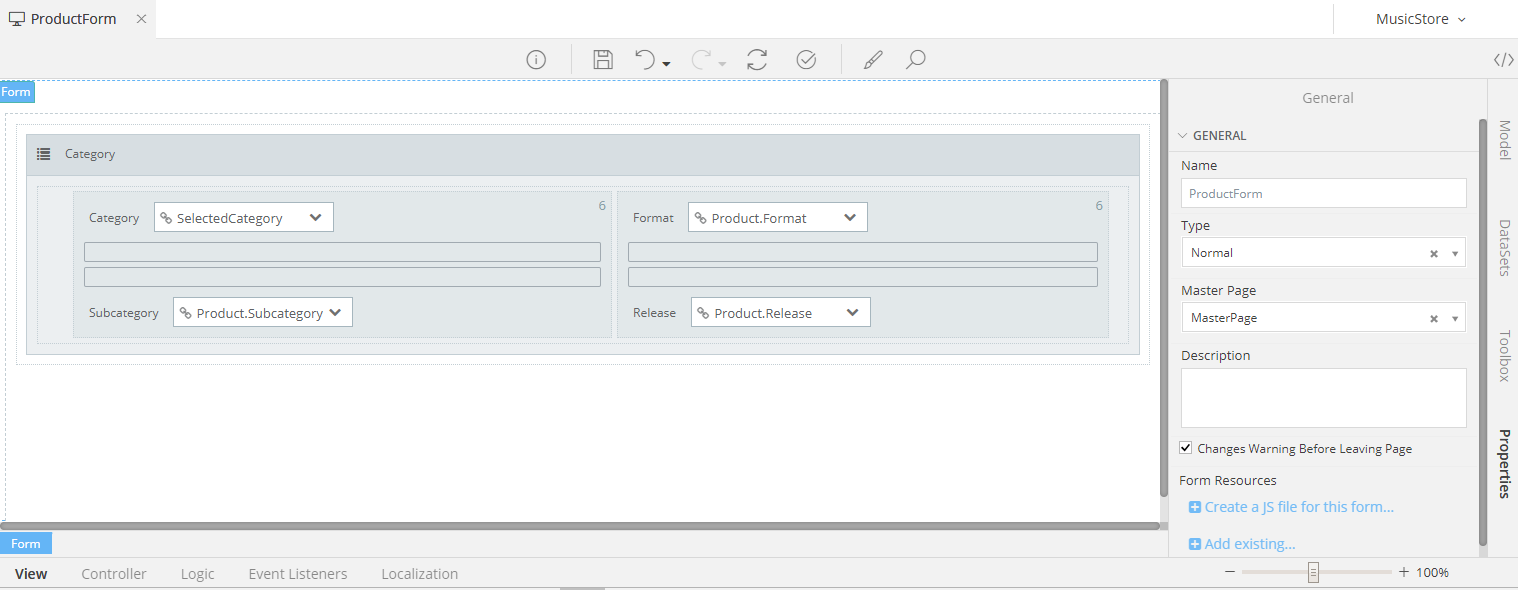1518x590 pixels.
Task: Save the form with the floppy disk icon
Action: click(603, 60)
